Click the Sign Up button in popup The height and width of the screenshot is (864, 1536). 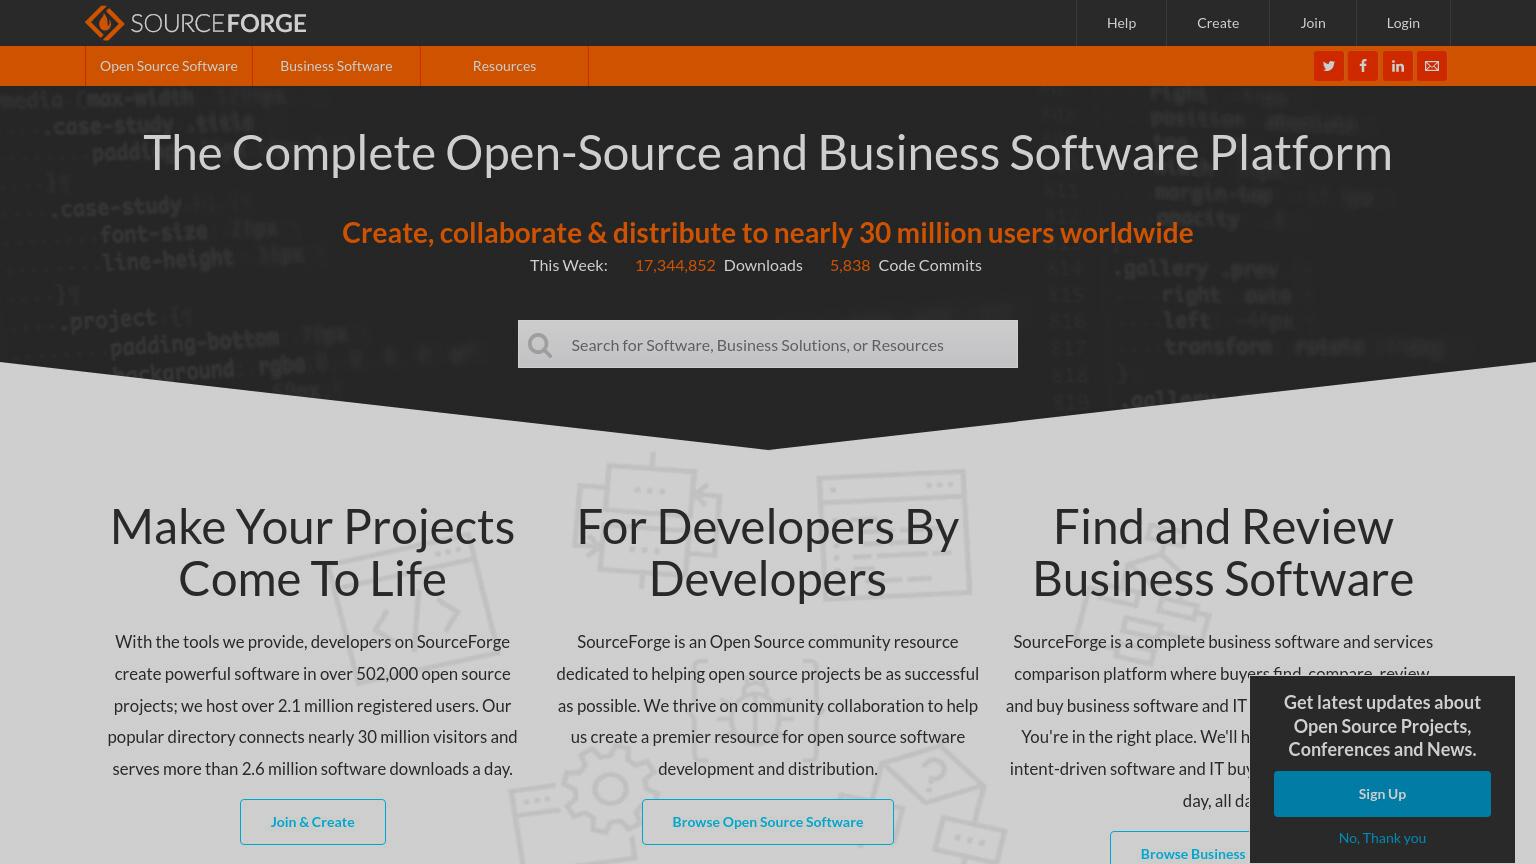(x=1382, y=794)
